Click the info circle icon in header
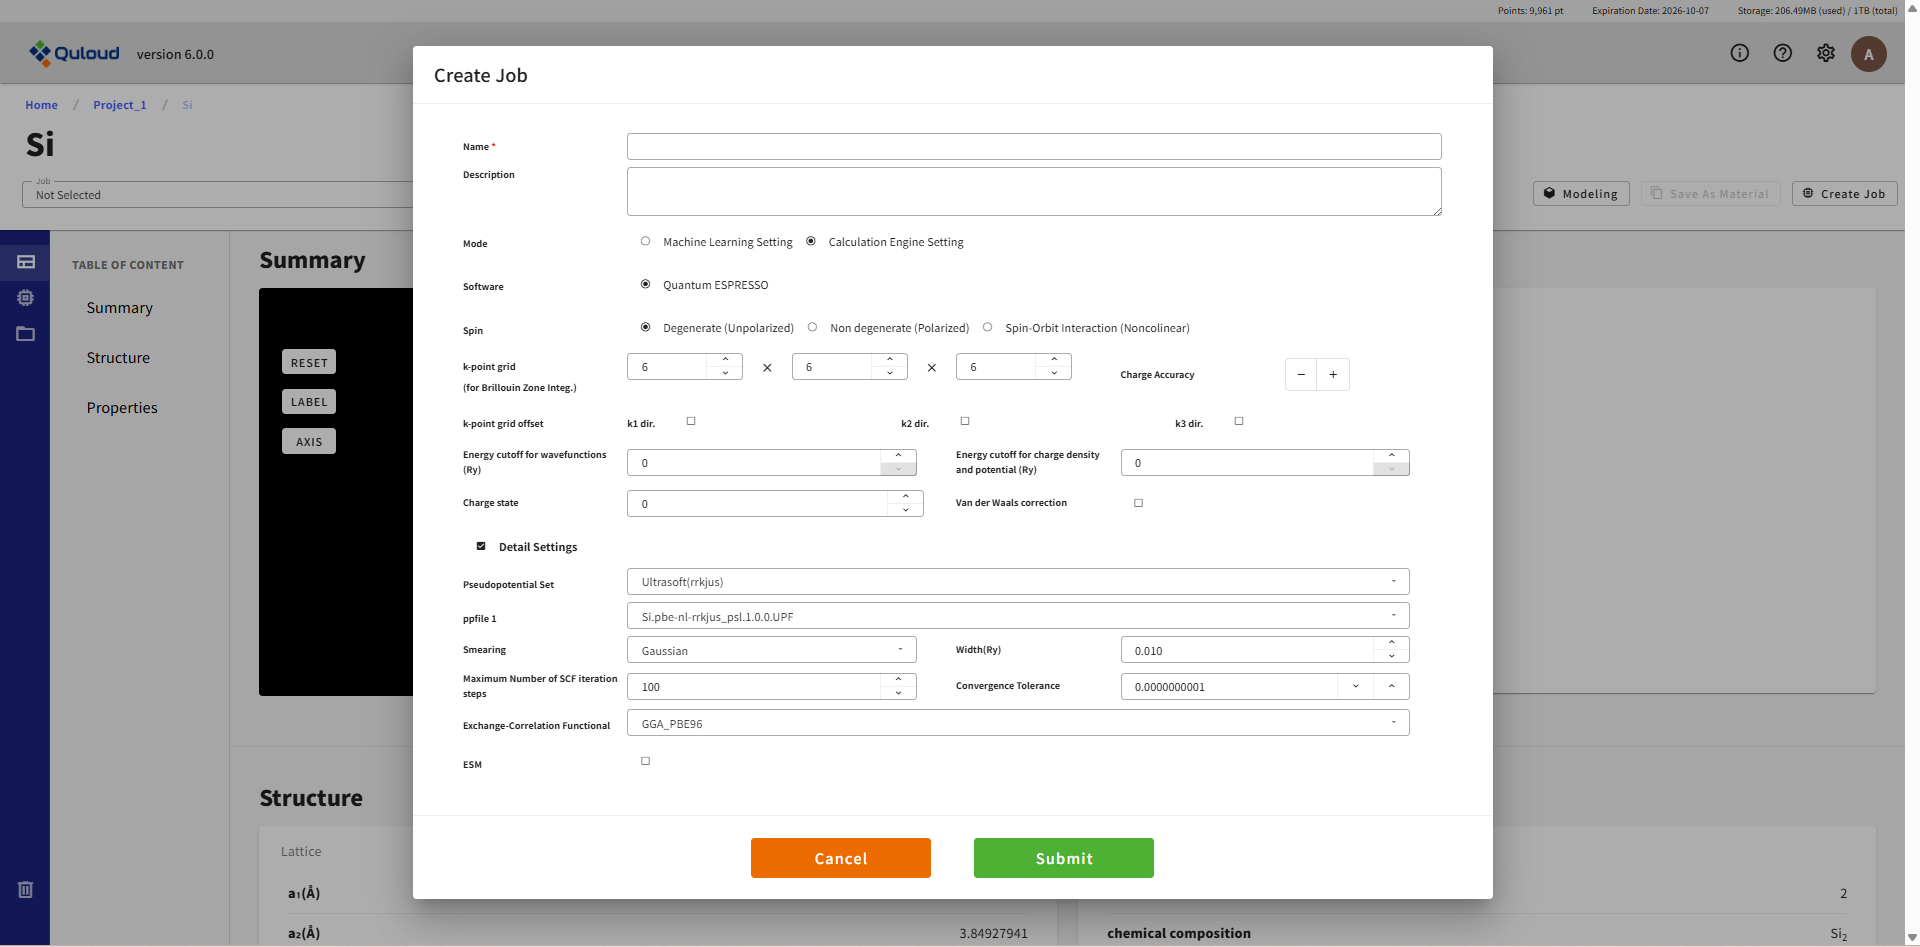This screenshot has width=1920, height=947. [1740, 53]
